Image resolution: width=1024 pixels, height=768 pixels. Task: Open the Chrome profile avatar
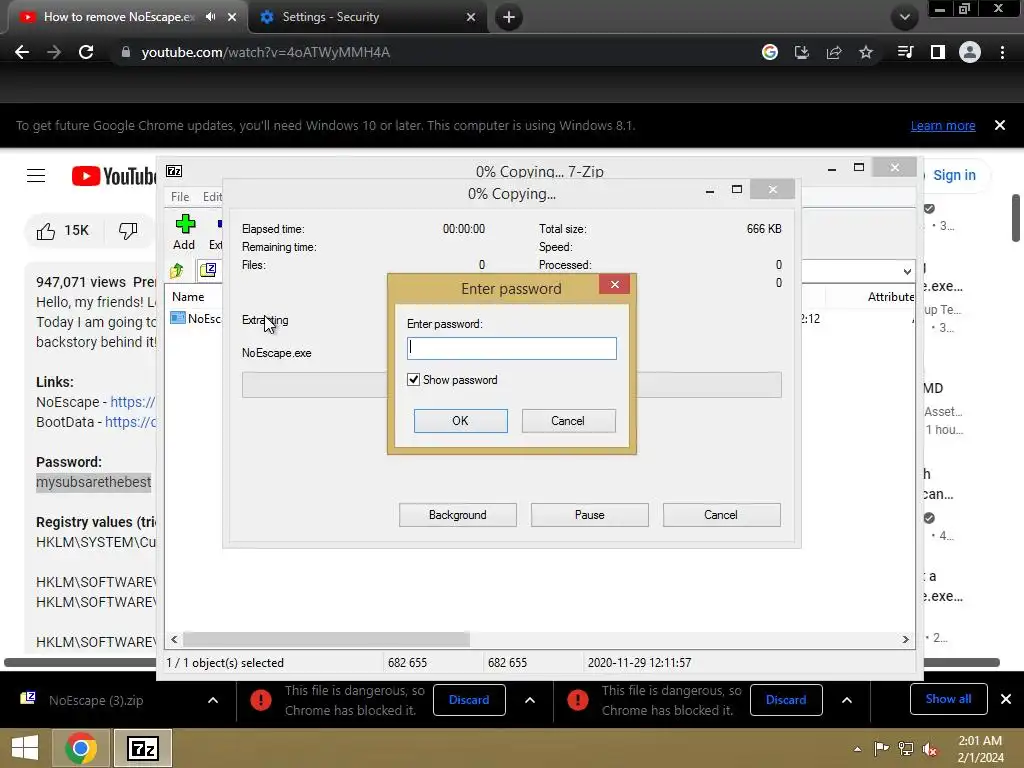(970, 52)
